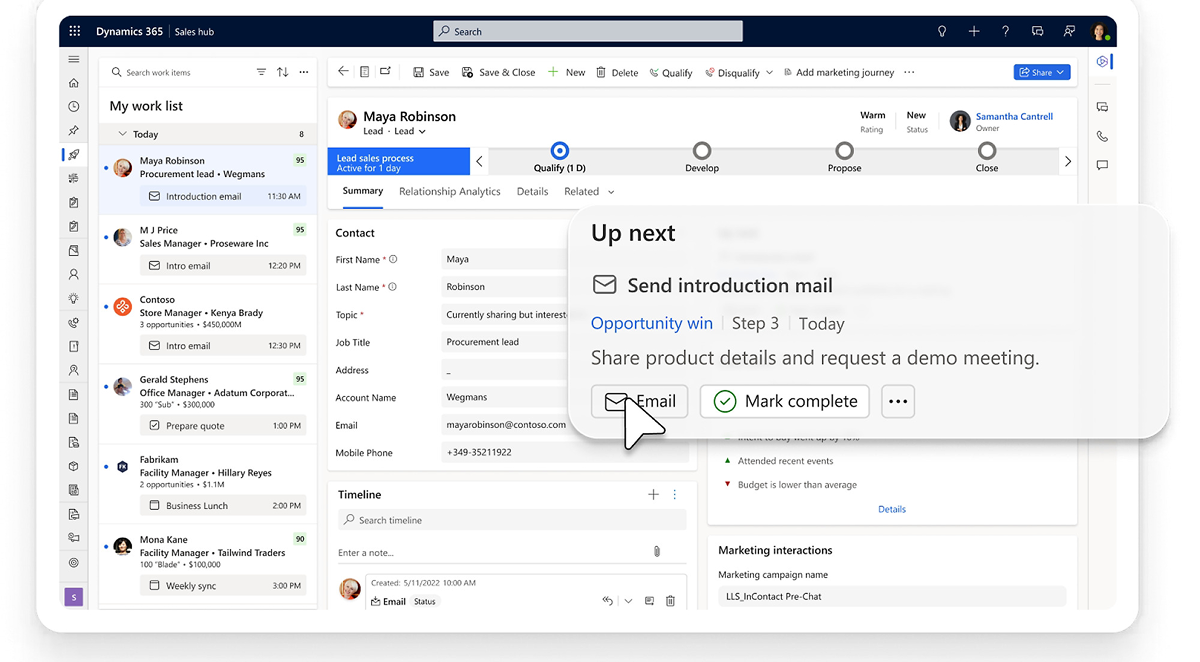Click the attachment paperclip in timeline note
Image resolution: width=1200 pixels, height=662 pixels.
[x=657, y=552]
